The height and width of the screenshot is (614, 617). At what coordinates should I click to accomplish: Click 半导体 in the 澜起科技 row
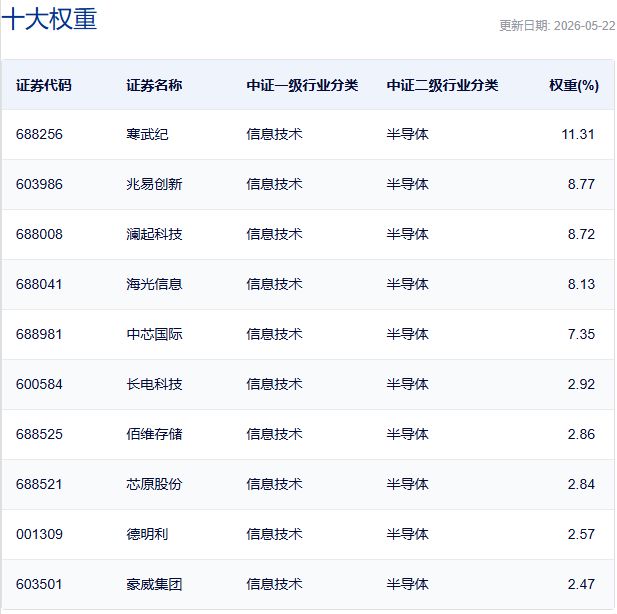click(x=407, y=234)
